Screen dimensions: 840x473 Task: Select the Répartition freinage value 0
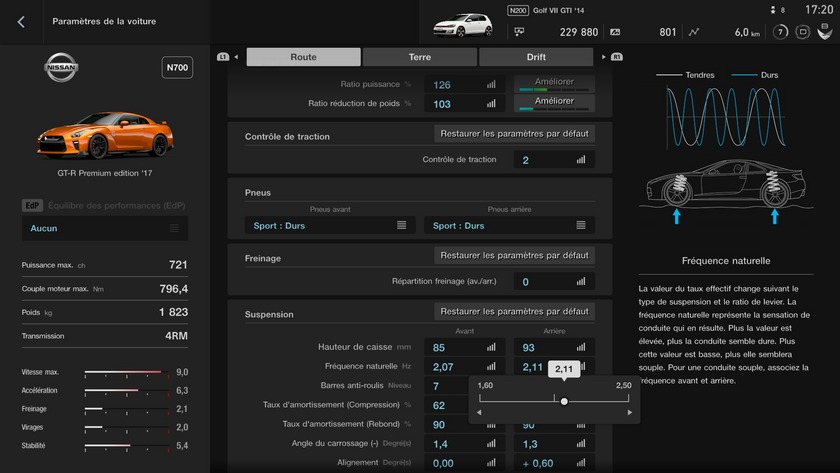coord(526,282)
